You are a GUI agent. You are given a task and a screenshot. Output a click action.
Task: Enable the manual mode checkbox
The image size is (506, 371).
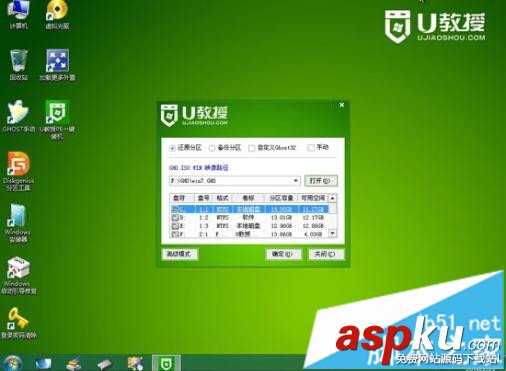[x=311, y=148]
